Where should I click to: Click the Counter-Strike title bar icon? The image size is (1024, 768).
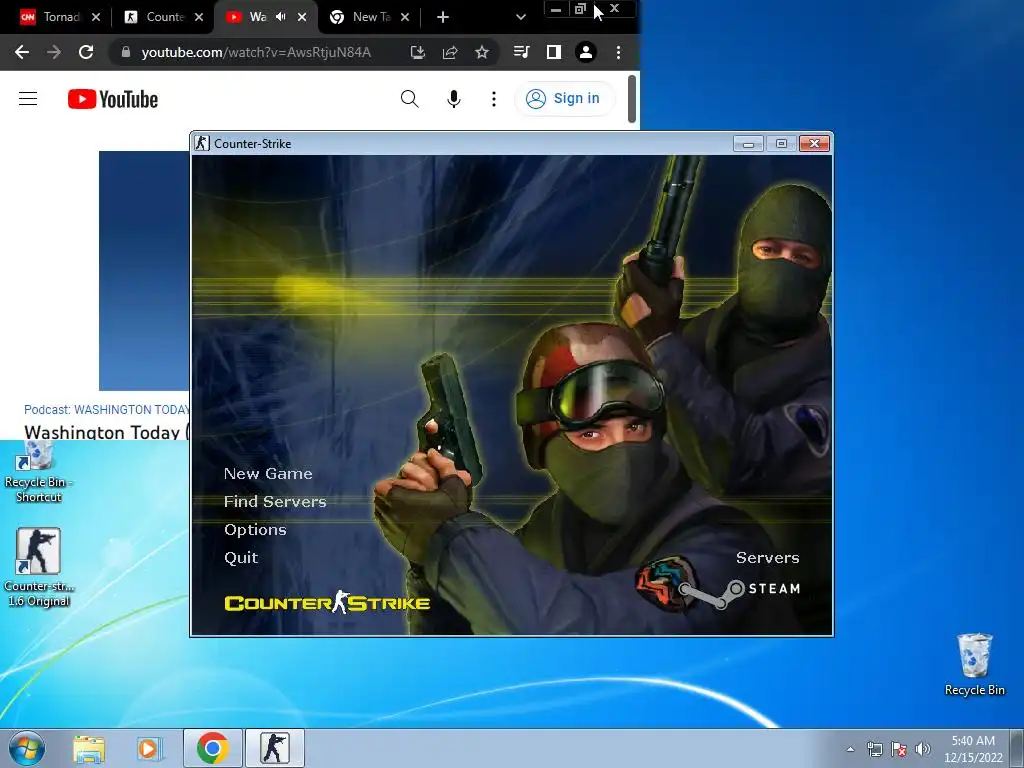(202, 143)
